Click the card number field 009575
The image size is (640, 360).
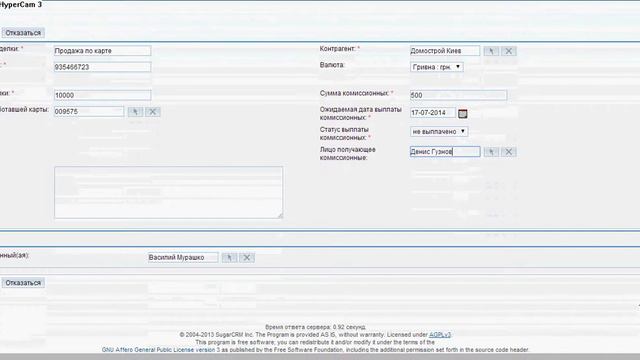pos(89,111)
